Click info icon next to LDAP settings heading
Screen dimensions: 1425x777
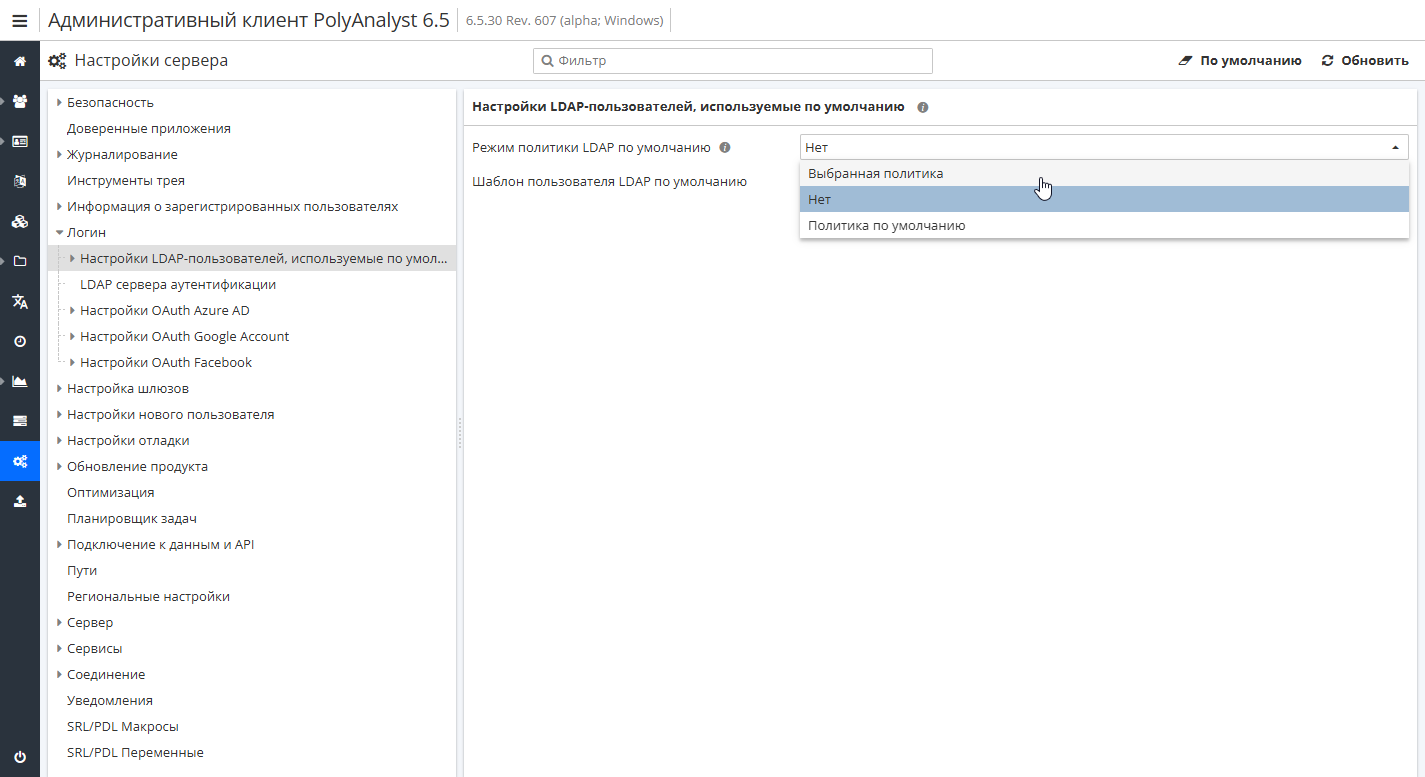tap(922, 107)
